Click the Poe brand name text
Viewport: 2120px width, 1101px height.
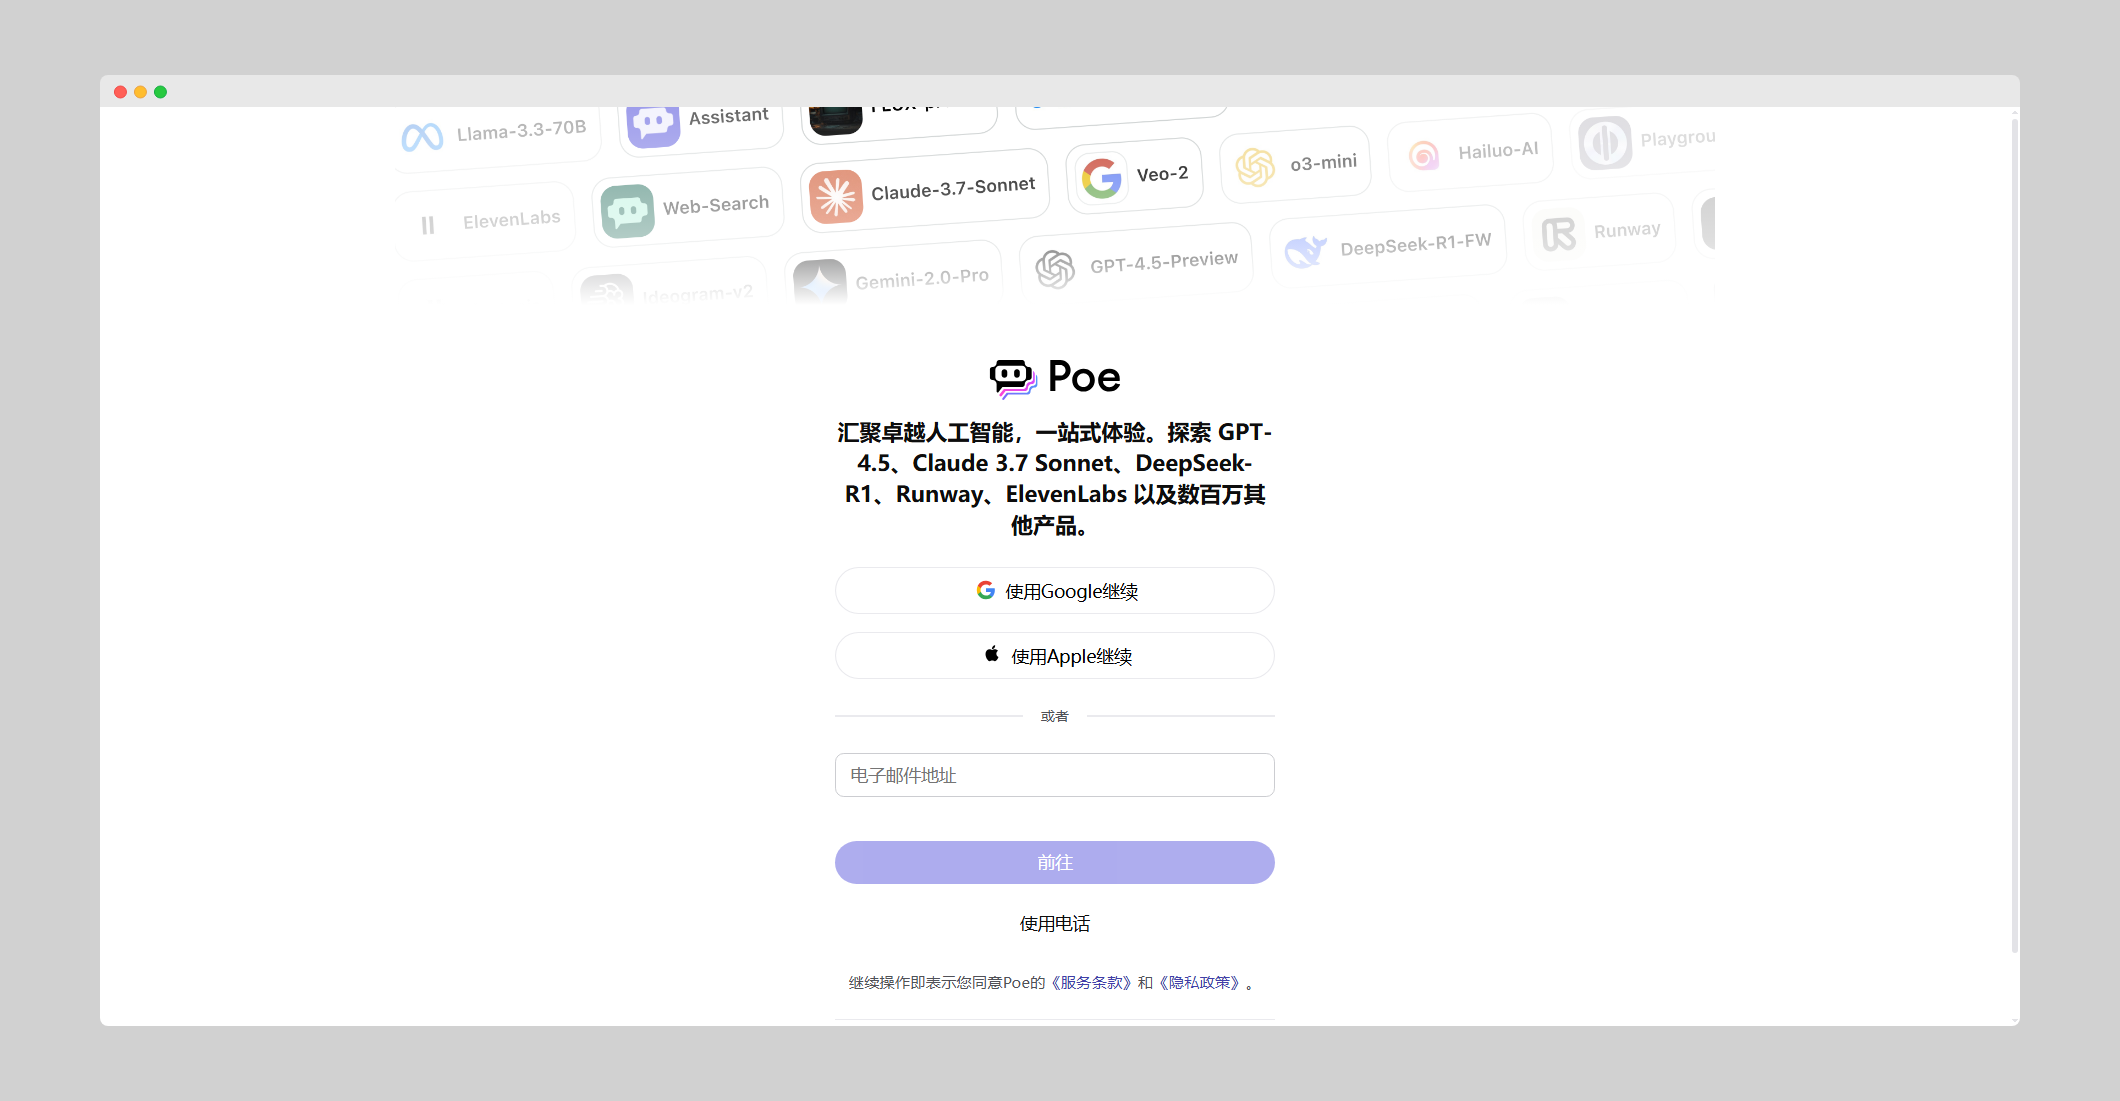click(1084, 377)
